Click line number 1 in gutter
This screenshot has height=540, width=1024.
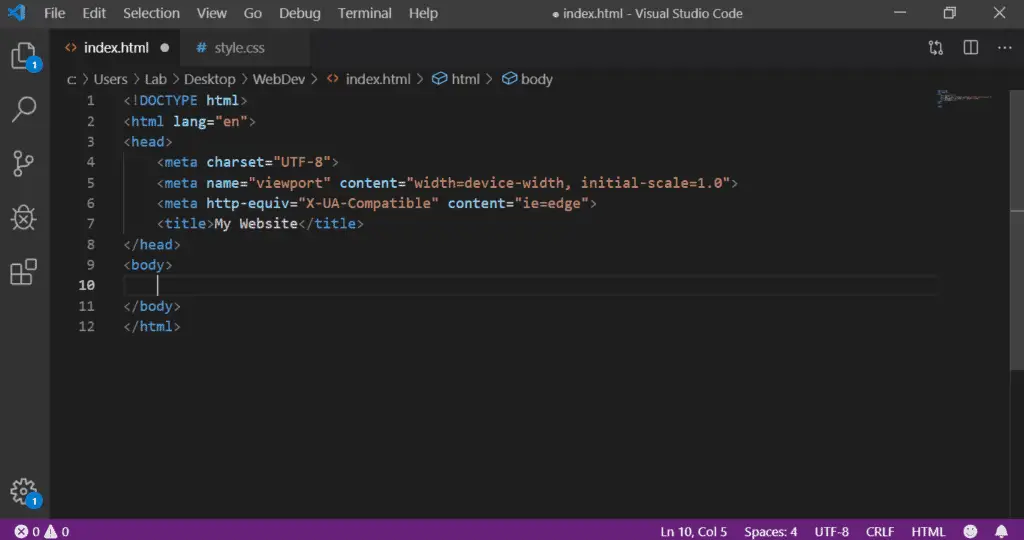[90, 101]
